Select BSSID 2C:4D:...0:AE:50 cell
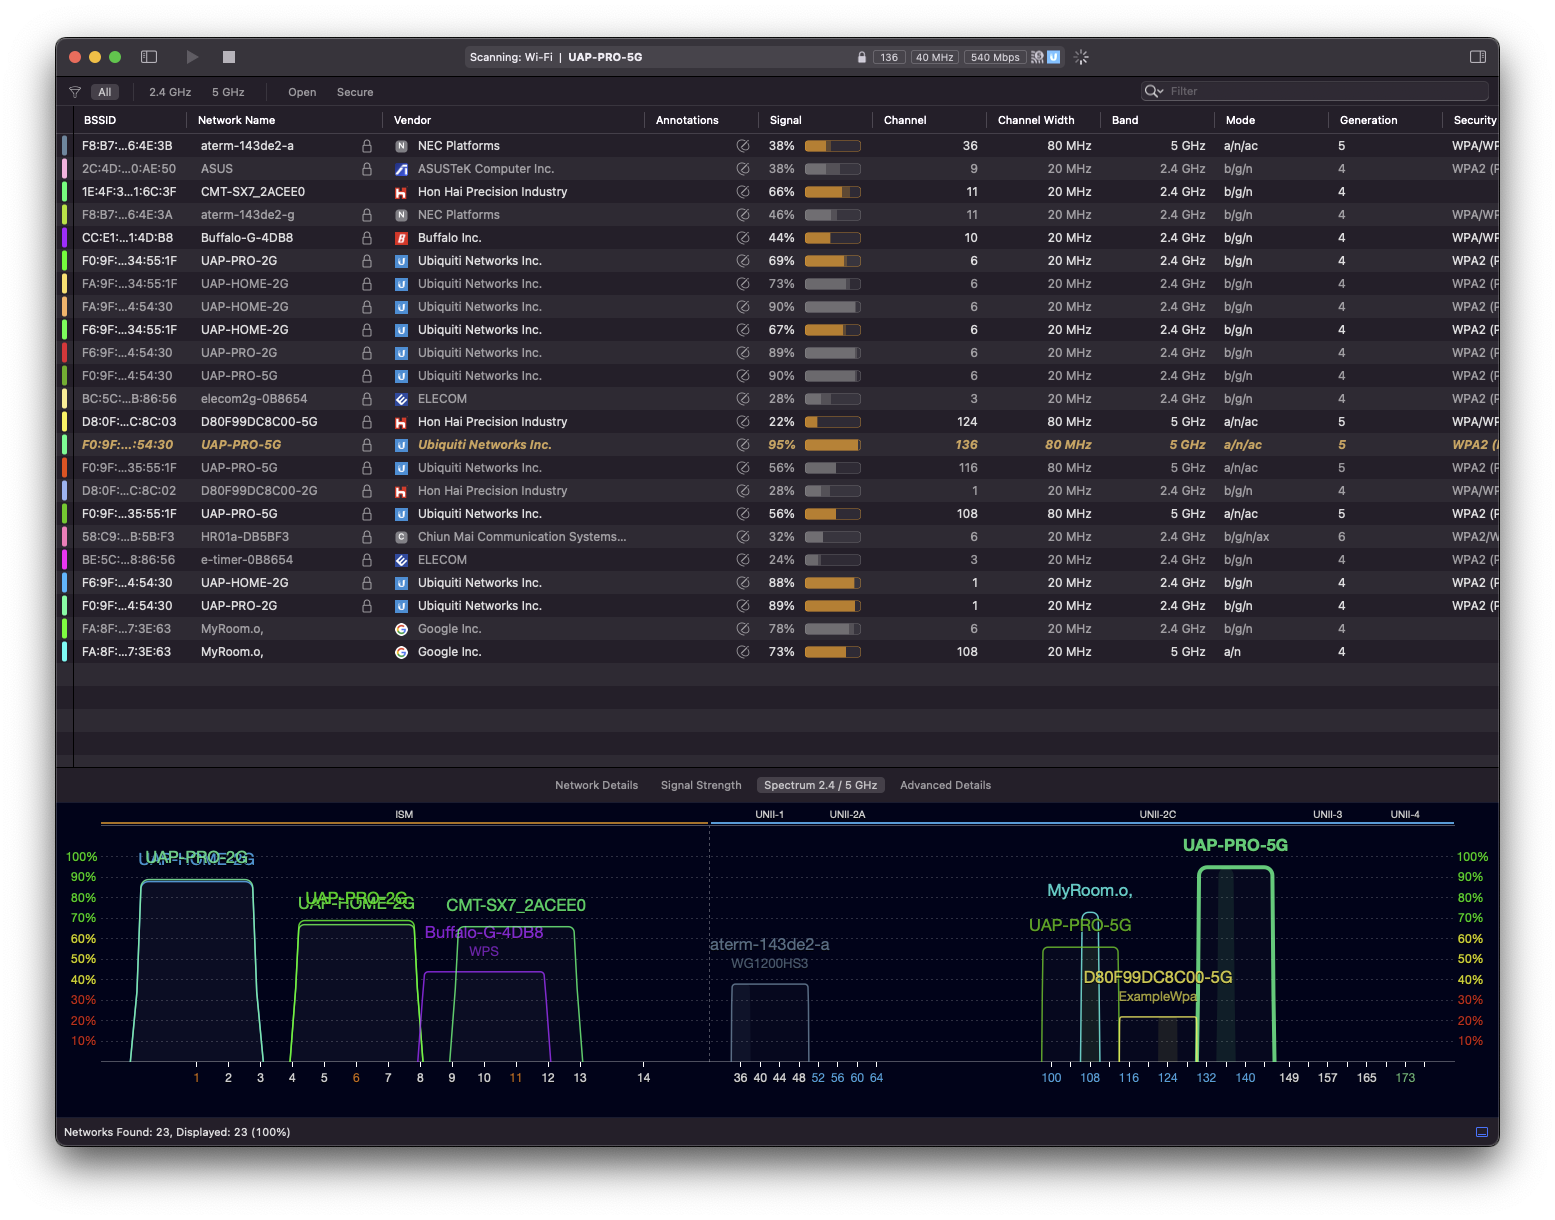1555x1220 pixels. (129, 169)
